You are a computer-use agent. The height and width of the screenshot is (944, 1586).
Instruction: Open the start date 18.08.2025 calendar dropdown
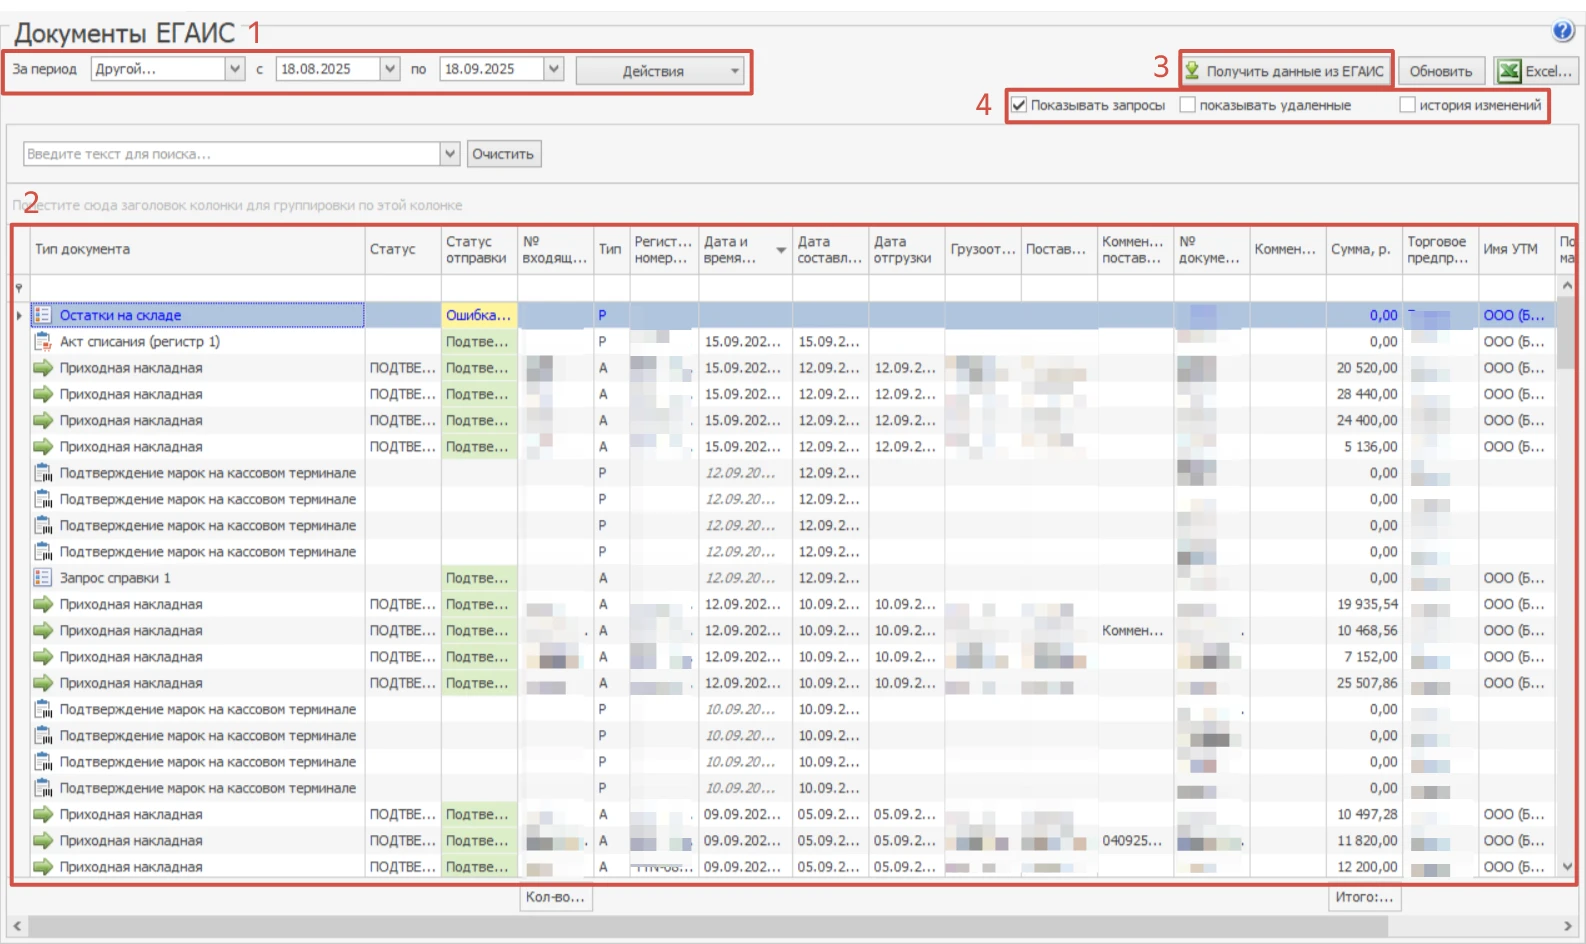[390, 69]
